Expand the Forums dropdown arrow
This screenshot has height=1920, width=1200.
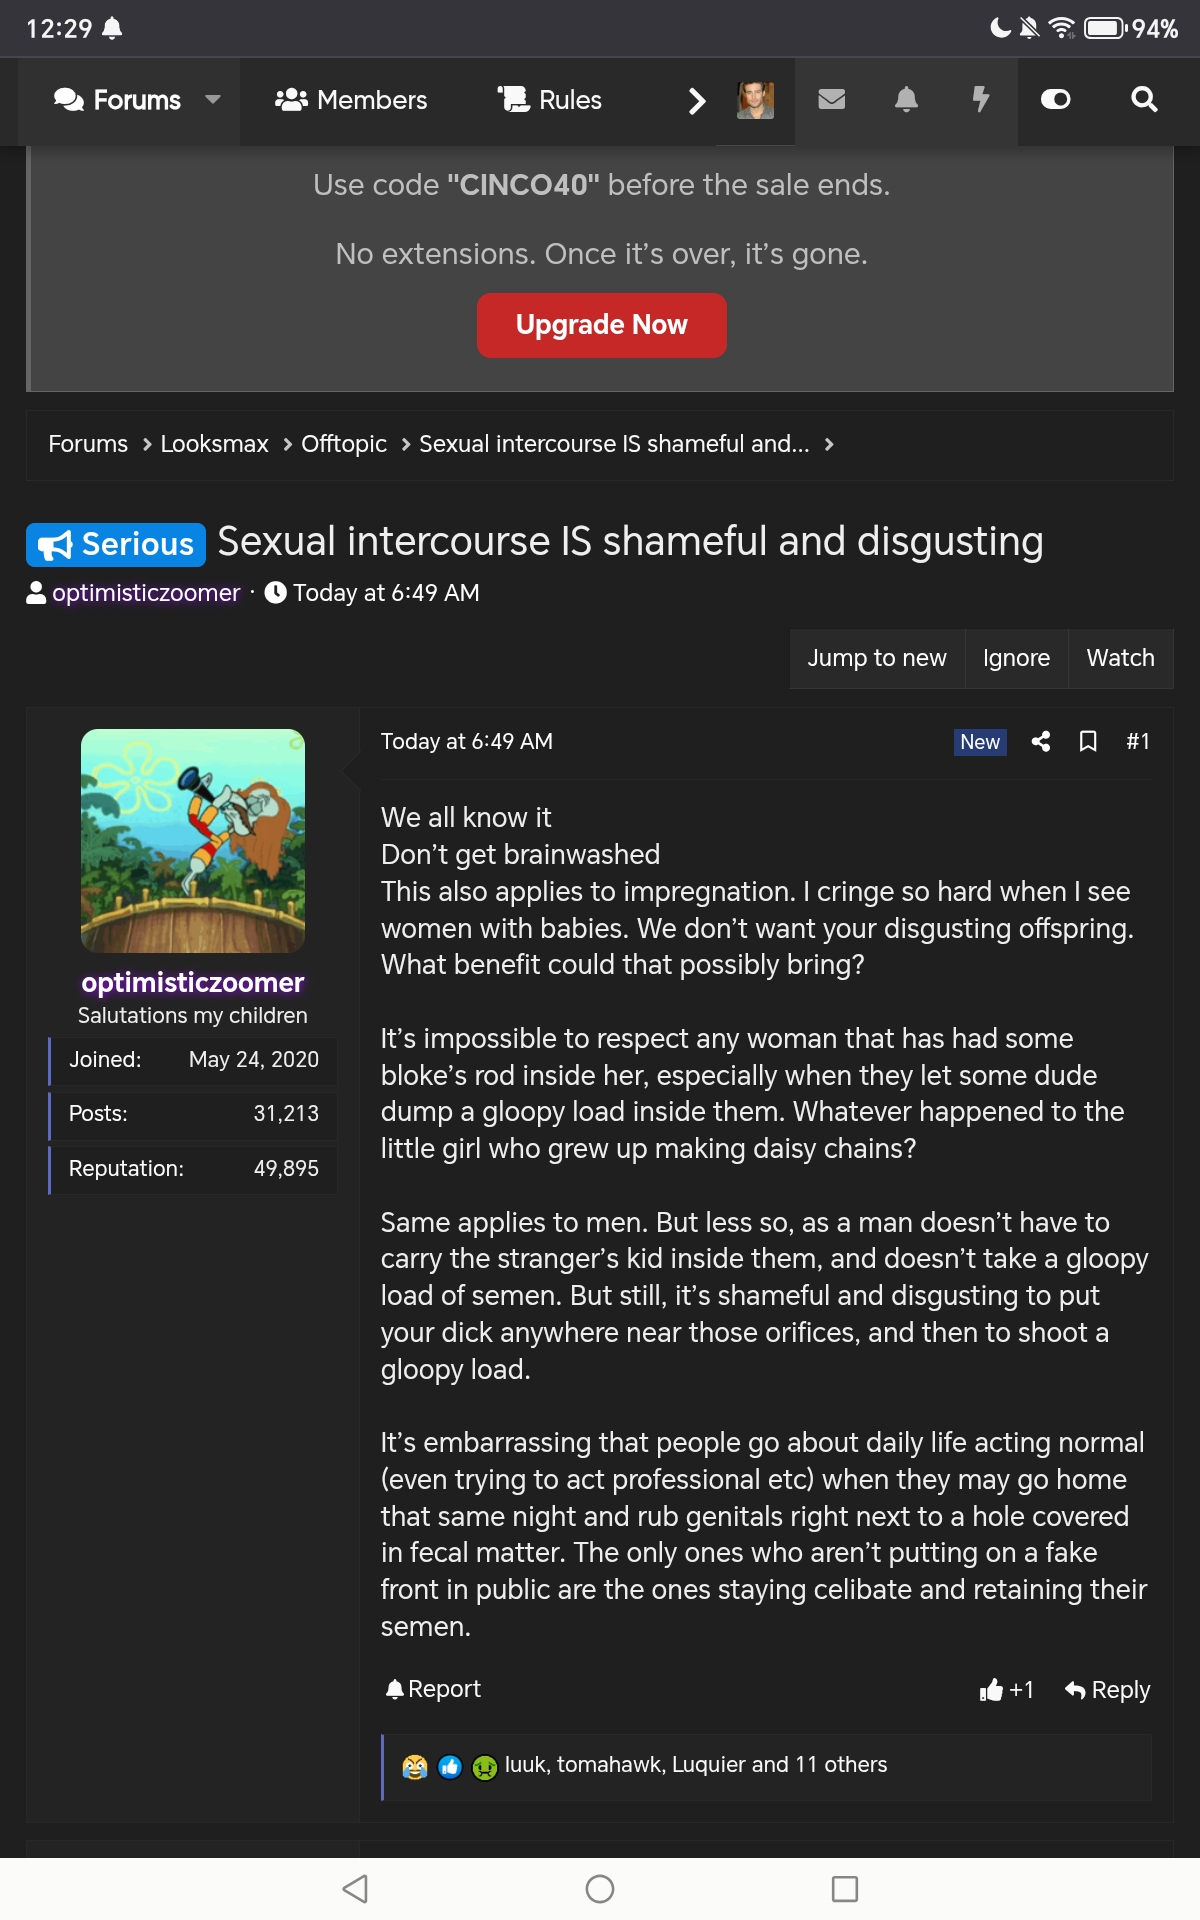[212, 99]
